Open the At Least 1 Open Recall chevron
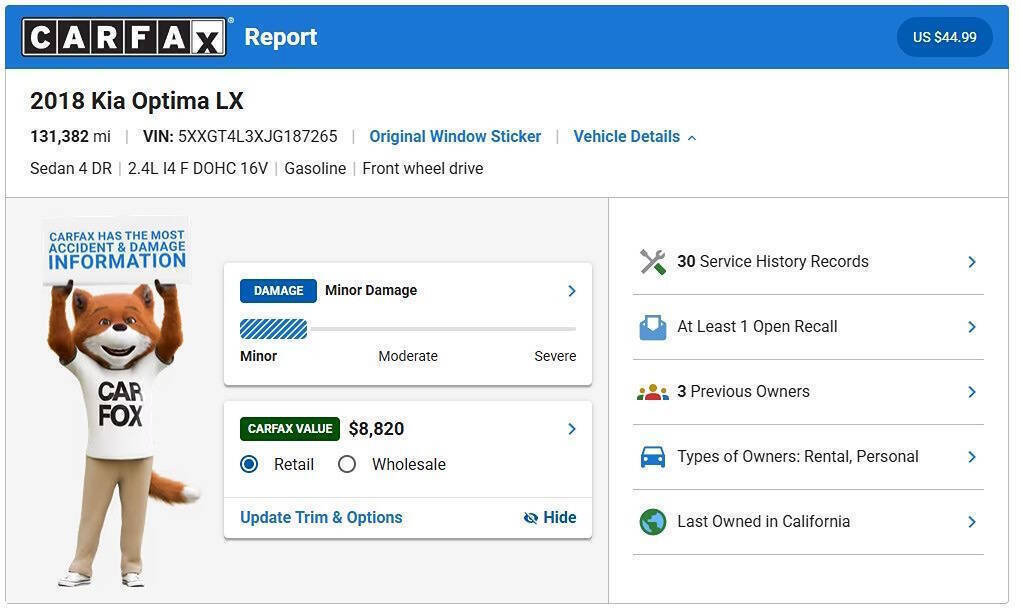 [972, 327]
